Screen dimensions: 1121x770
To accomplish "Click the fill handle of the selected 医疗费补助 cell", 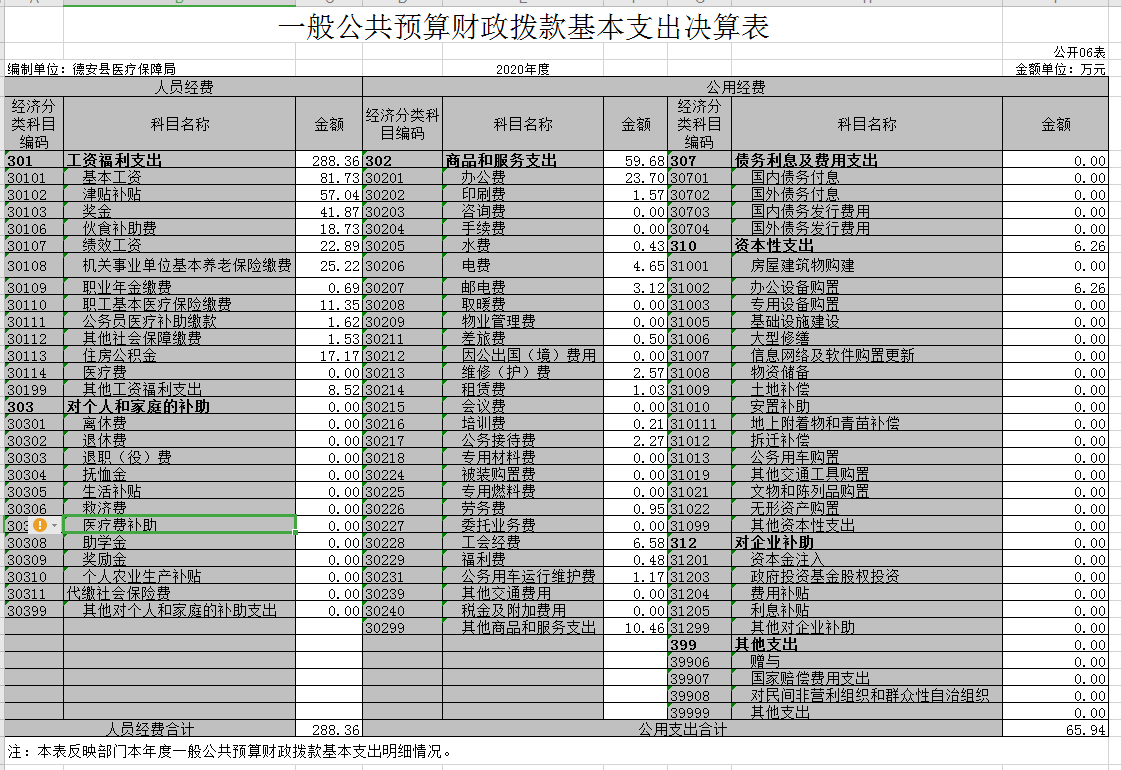I will pyautogui.click(x=296, y=533).
